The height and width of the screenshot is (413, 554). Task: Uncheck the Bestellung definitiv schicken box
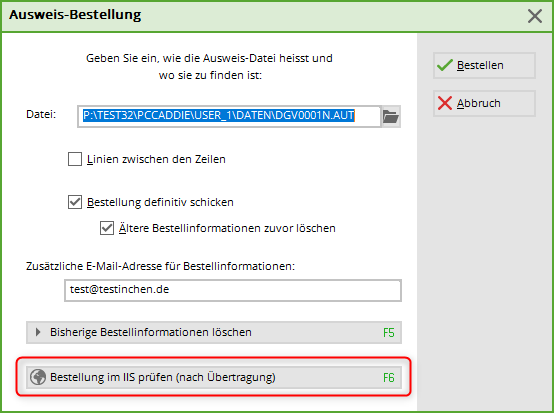click(75, 202)
